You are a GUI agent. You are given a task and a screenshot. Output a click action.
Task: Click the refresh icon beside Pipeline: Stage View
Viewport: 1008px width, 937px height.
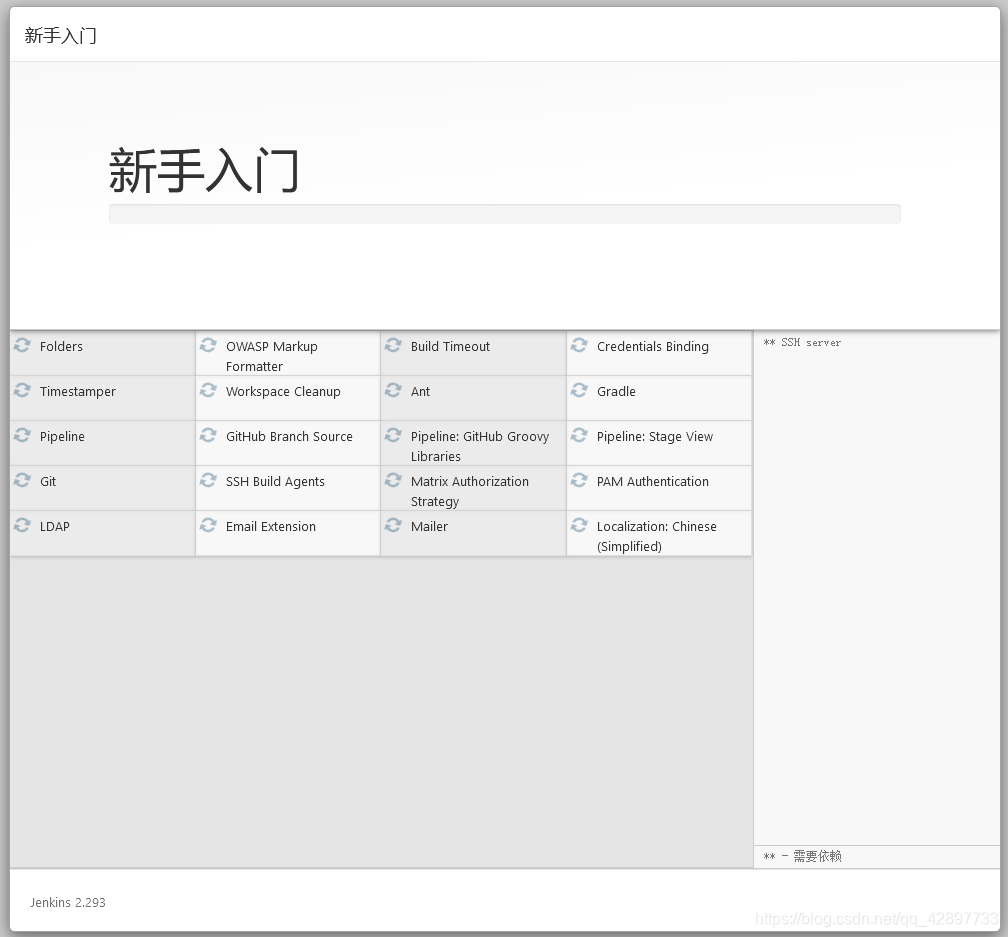(579, 435)
